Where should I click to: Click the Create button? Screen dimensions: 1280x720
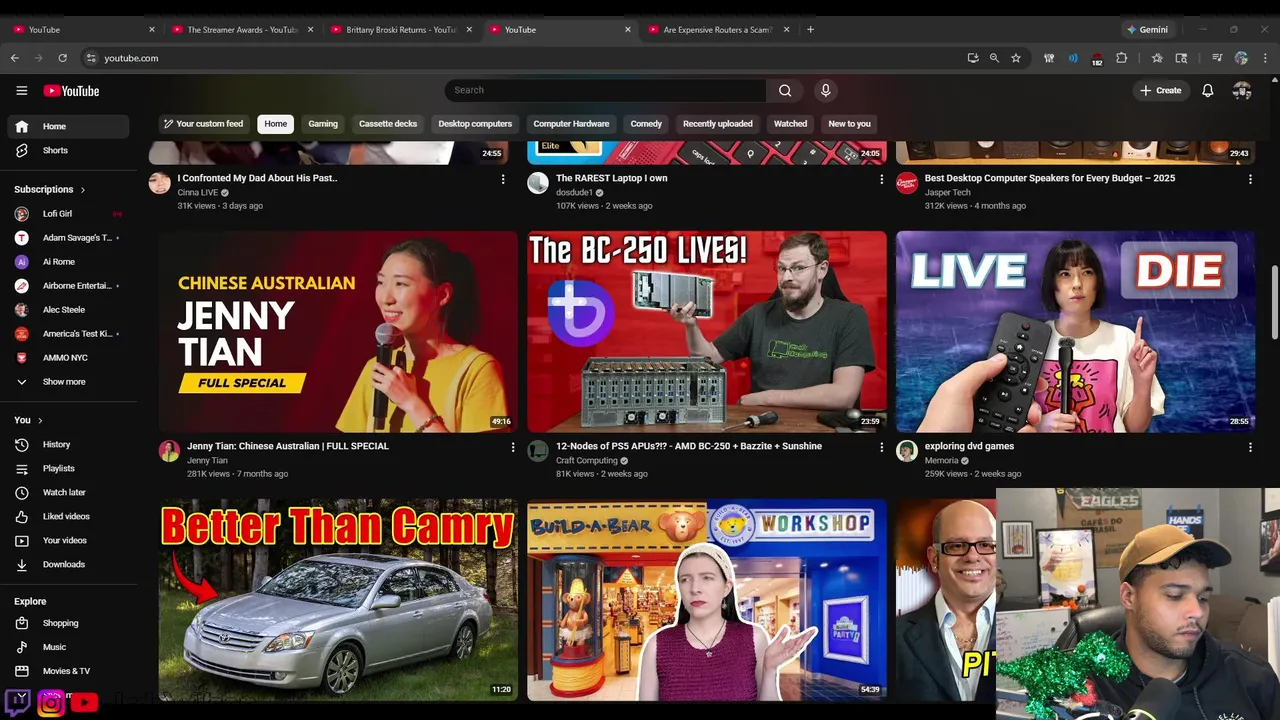(1160, 91)
